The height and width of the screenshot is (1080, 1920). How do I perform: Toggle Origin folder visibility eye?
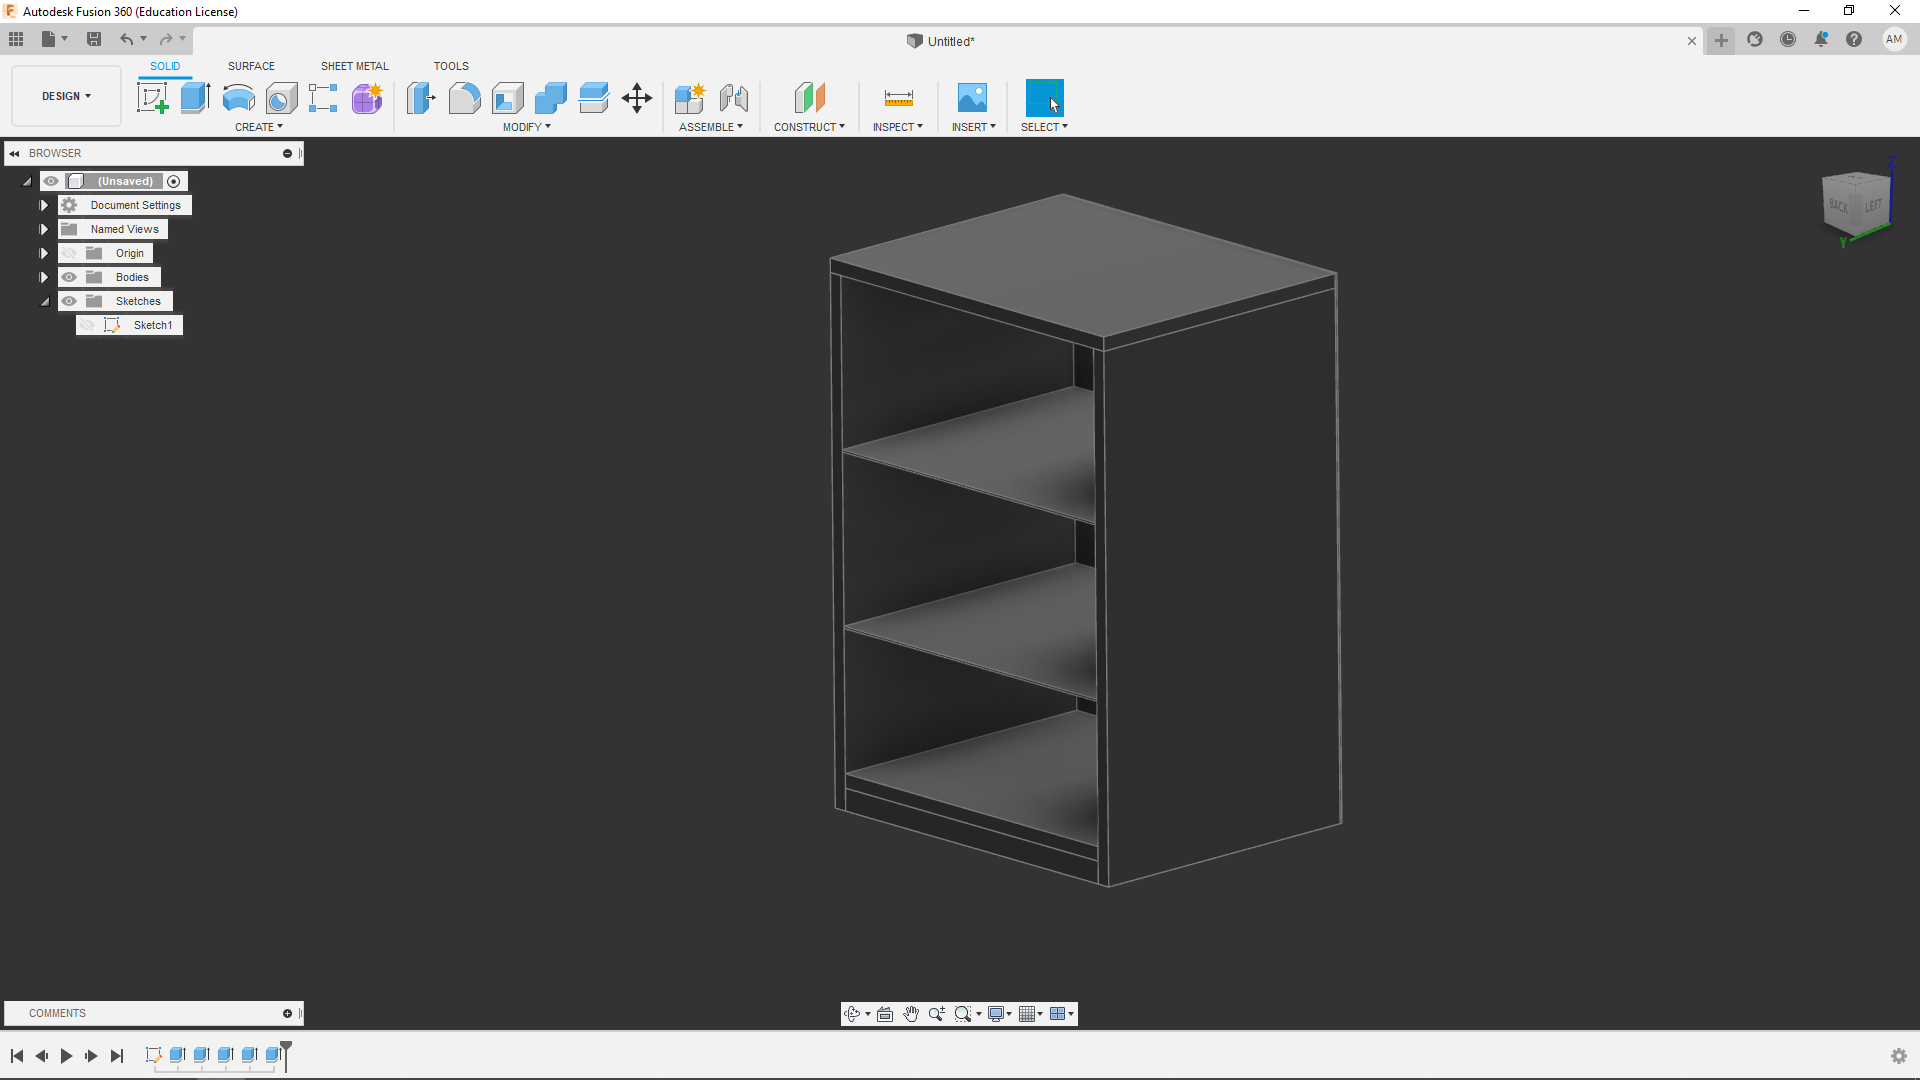(69, 253)
